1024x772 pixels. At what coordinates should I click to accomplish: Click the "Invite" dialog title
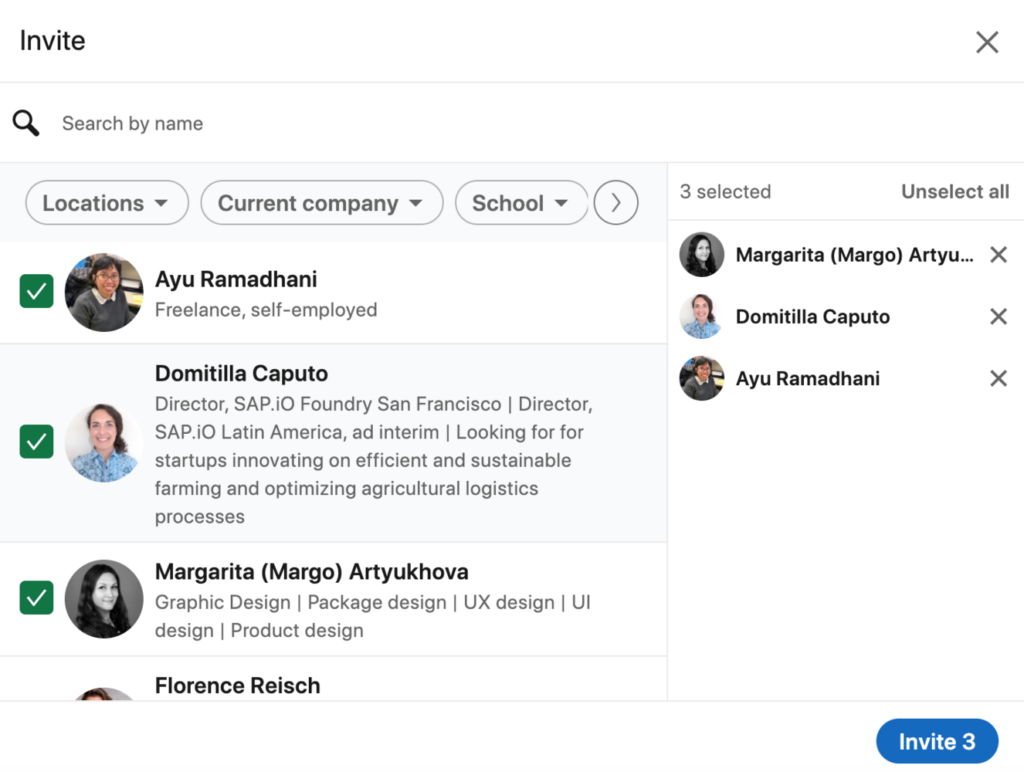pos(52,40)
